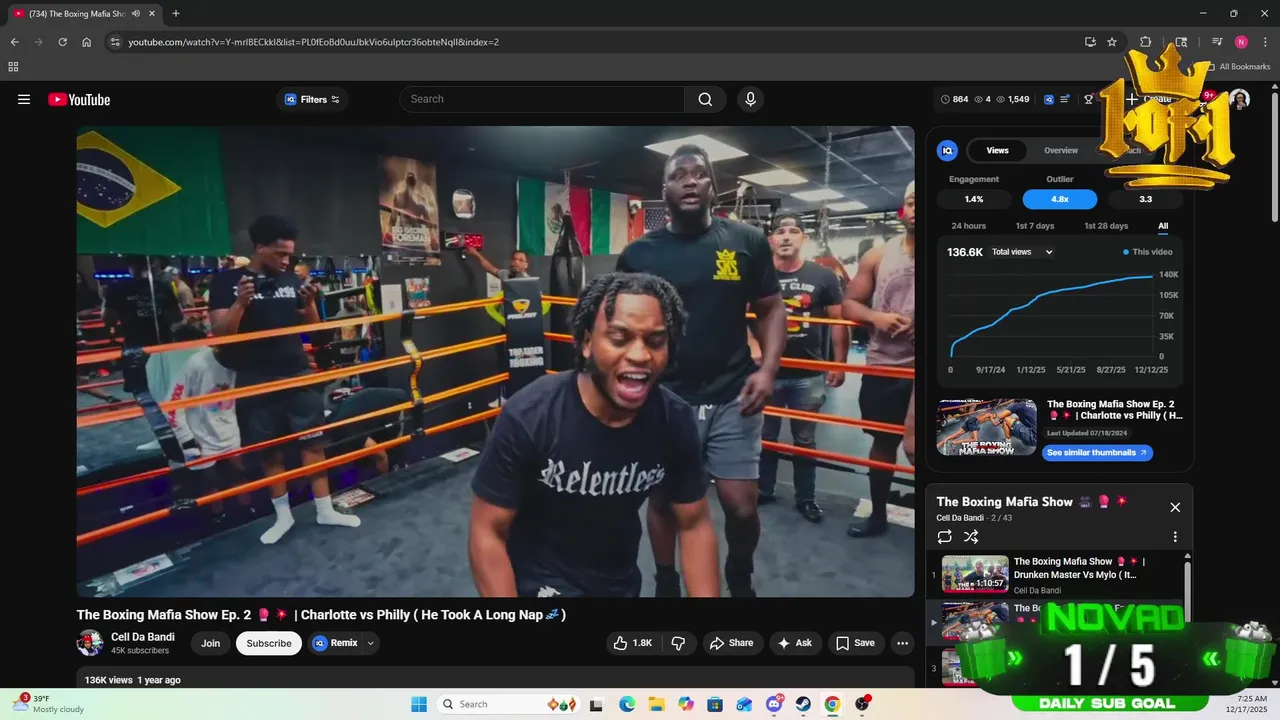Click the page vertical scrollbar
The width and height of the screenshot is (1280, 720).
[1274, 157]
